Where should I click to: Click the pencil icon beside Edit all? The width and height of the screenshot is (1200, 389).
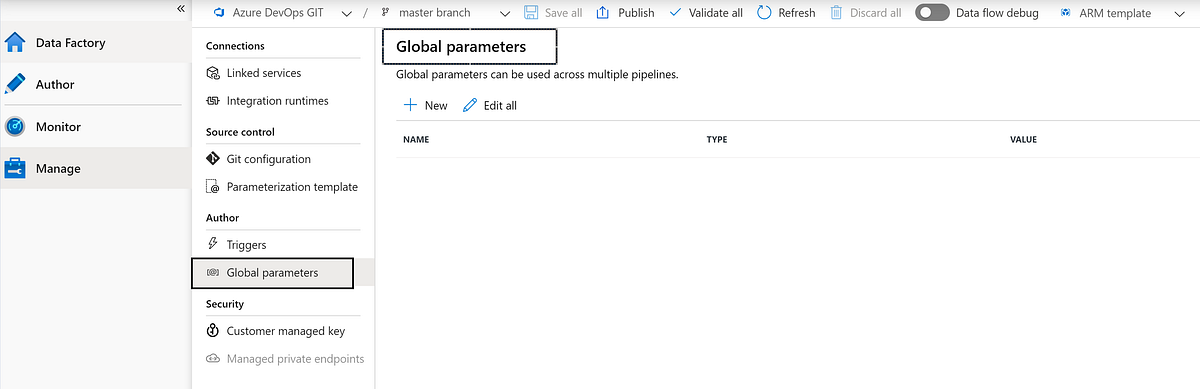[470, 105]
